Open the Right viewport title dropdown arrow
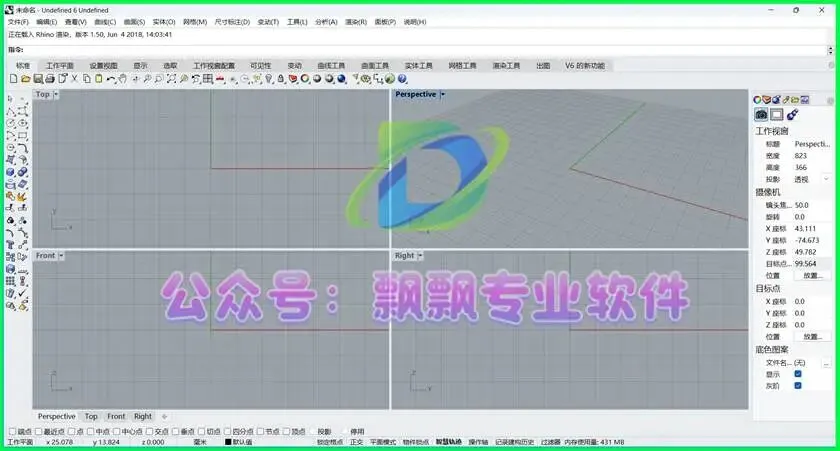 pos(420,256)
